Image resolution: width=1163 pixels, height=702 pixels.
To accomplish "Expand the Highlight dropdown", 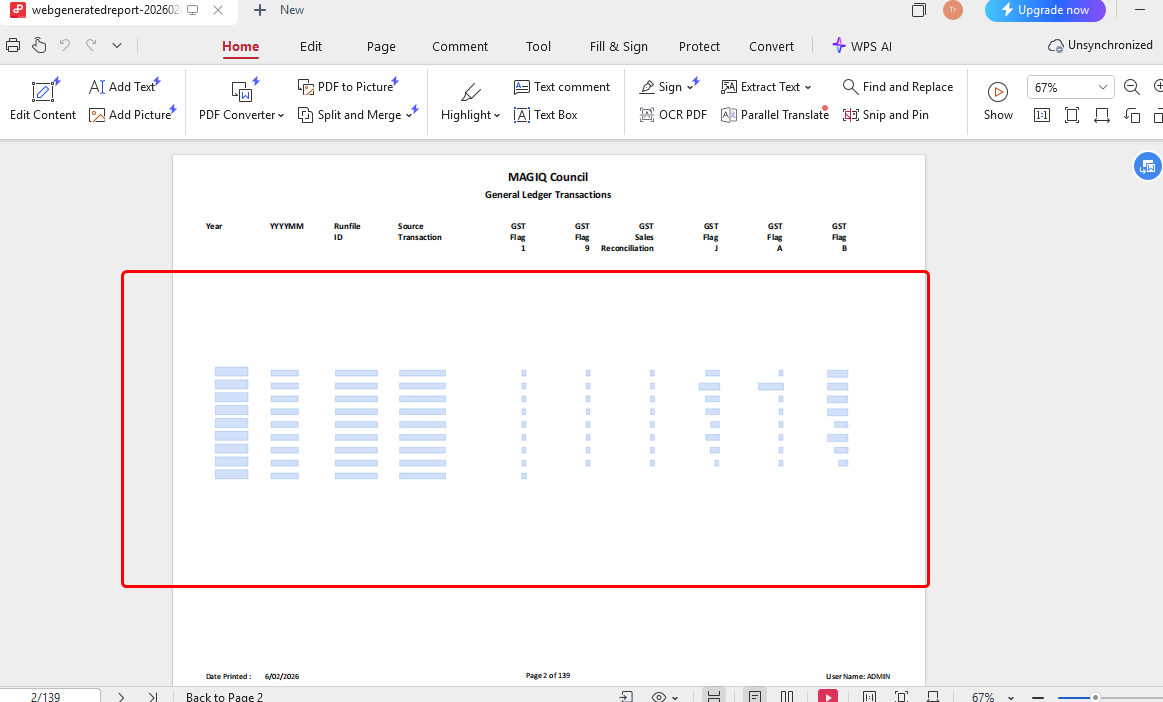I will [470, 115].
